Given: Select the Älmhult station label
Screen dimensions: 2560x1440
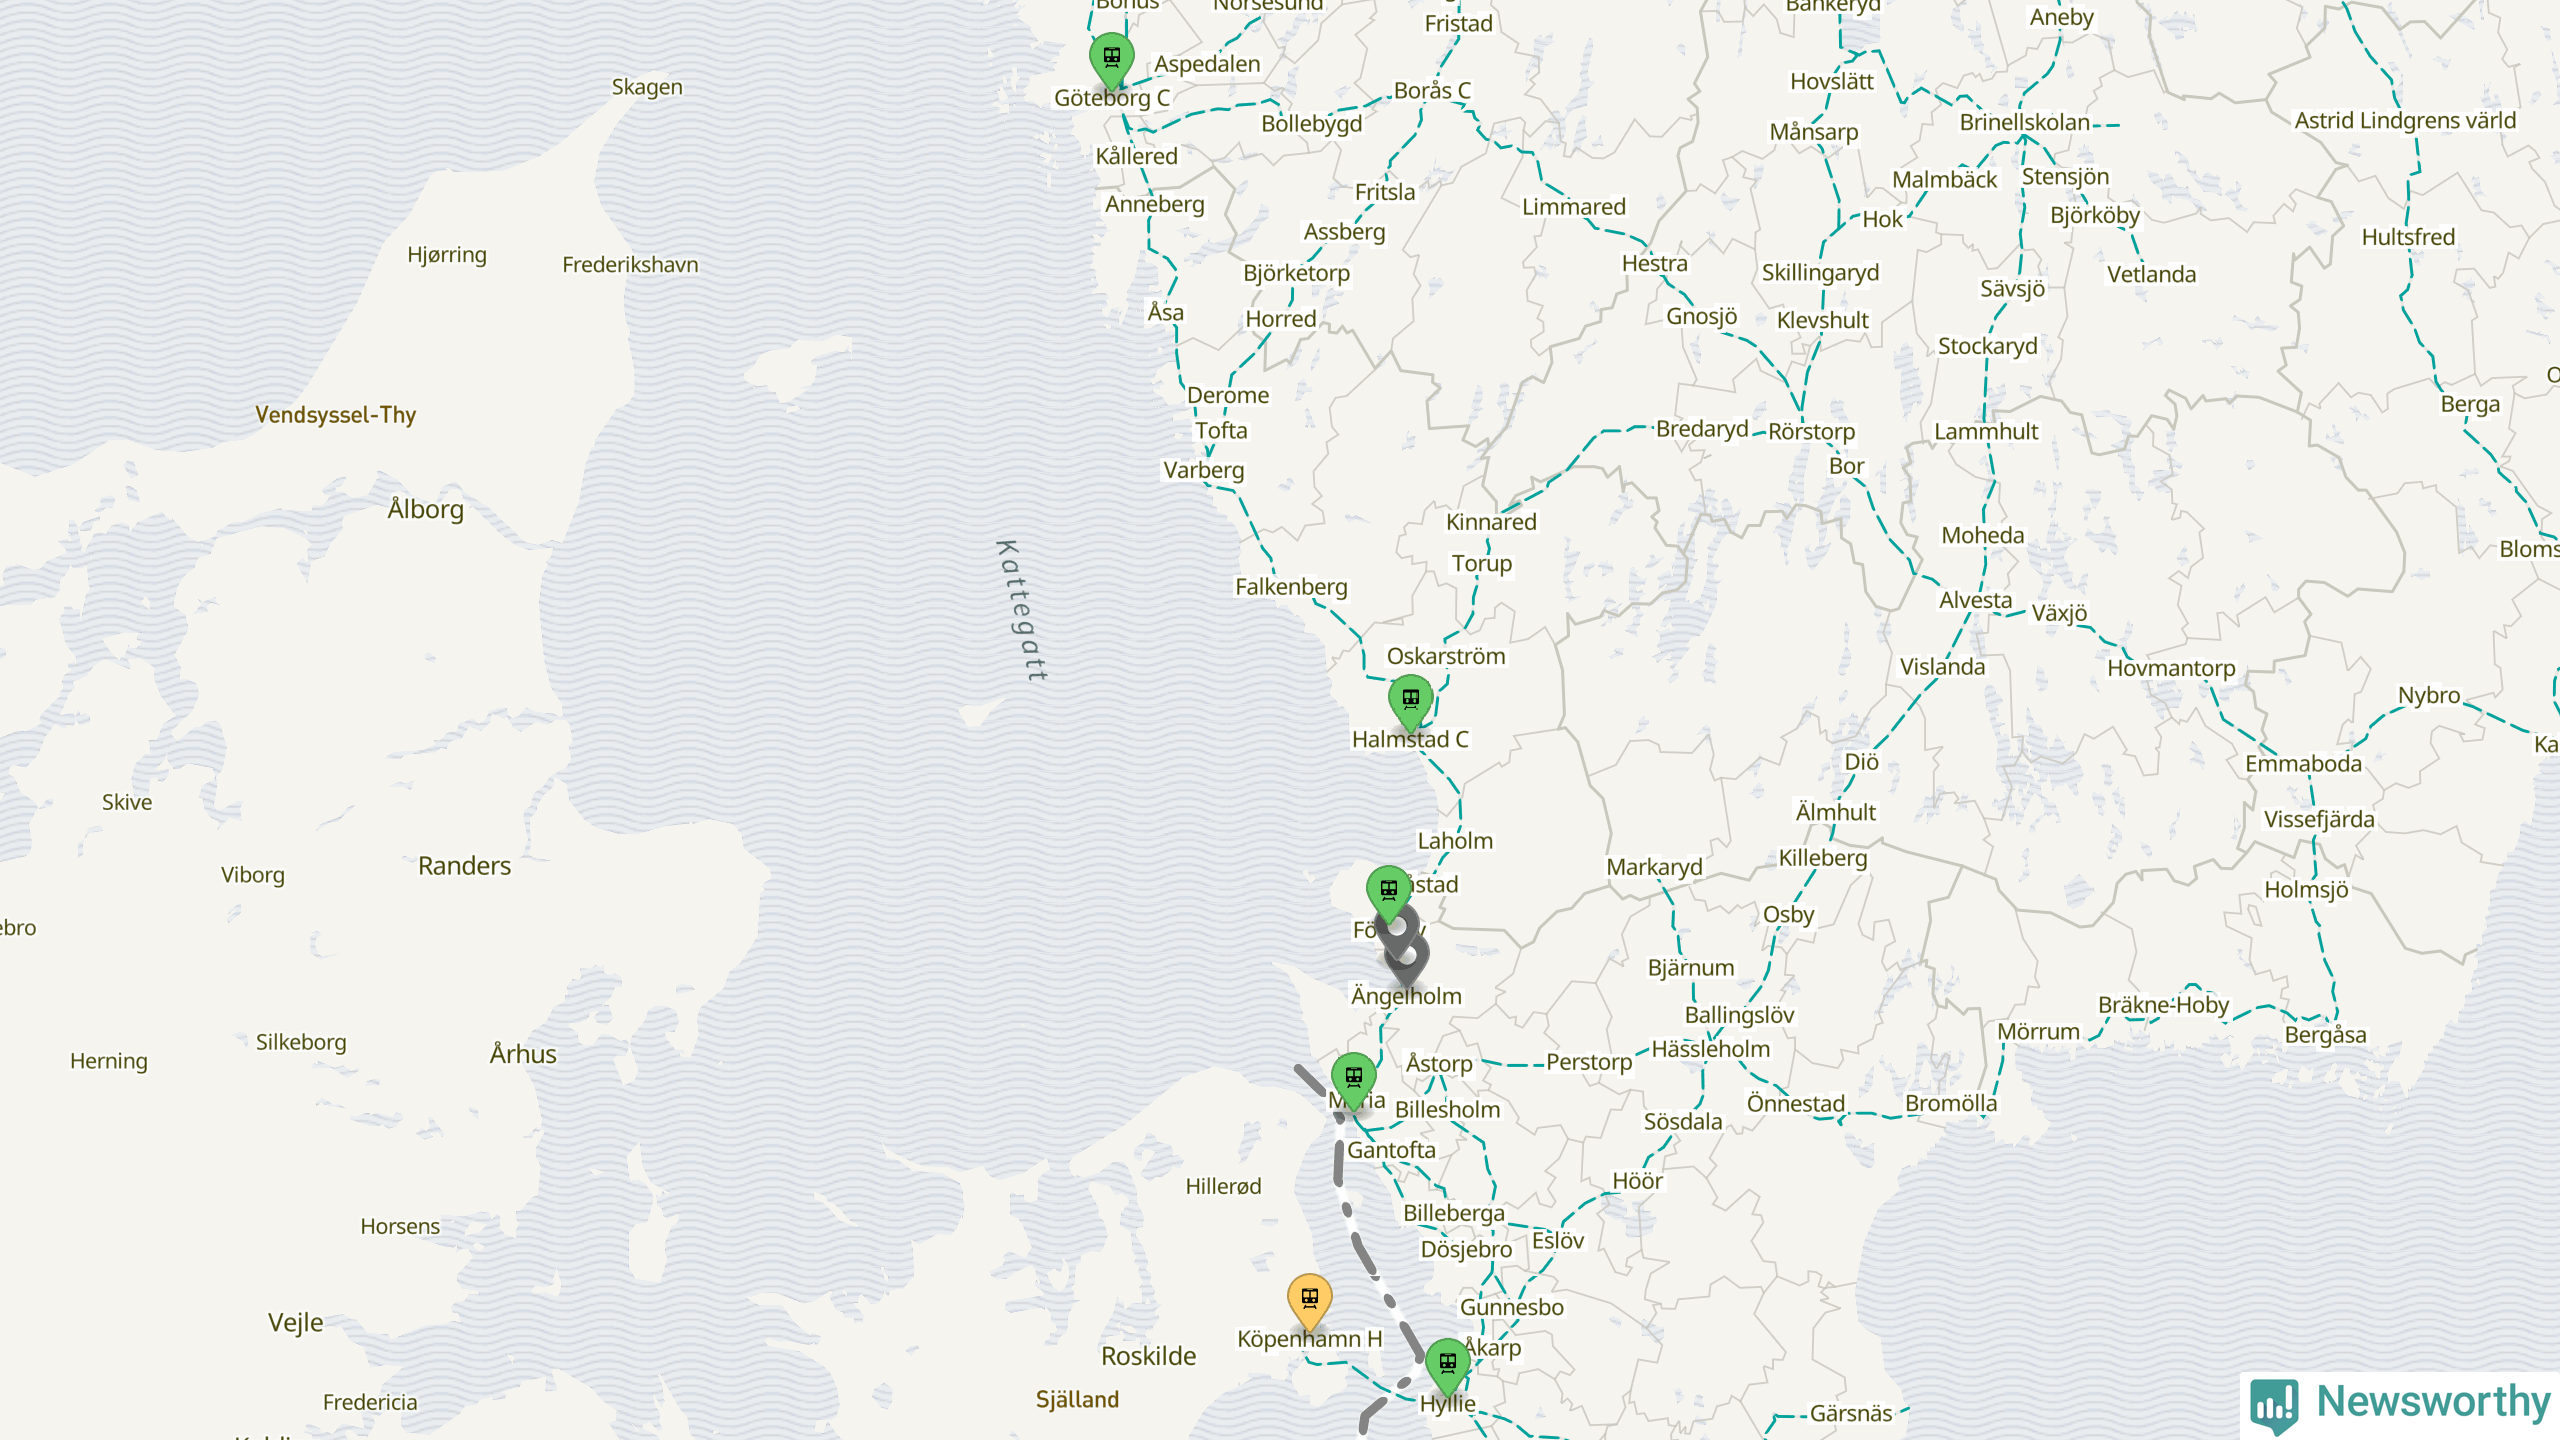Looking at the screenshot, I should (x=1836, y=812).
